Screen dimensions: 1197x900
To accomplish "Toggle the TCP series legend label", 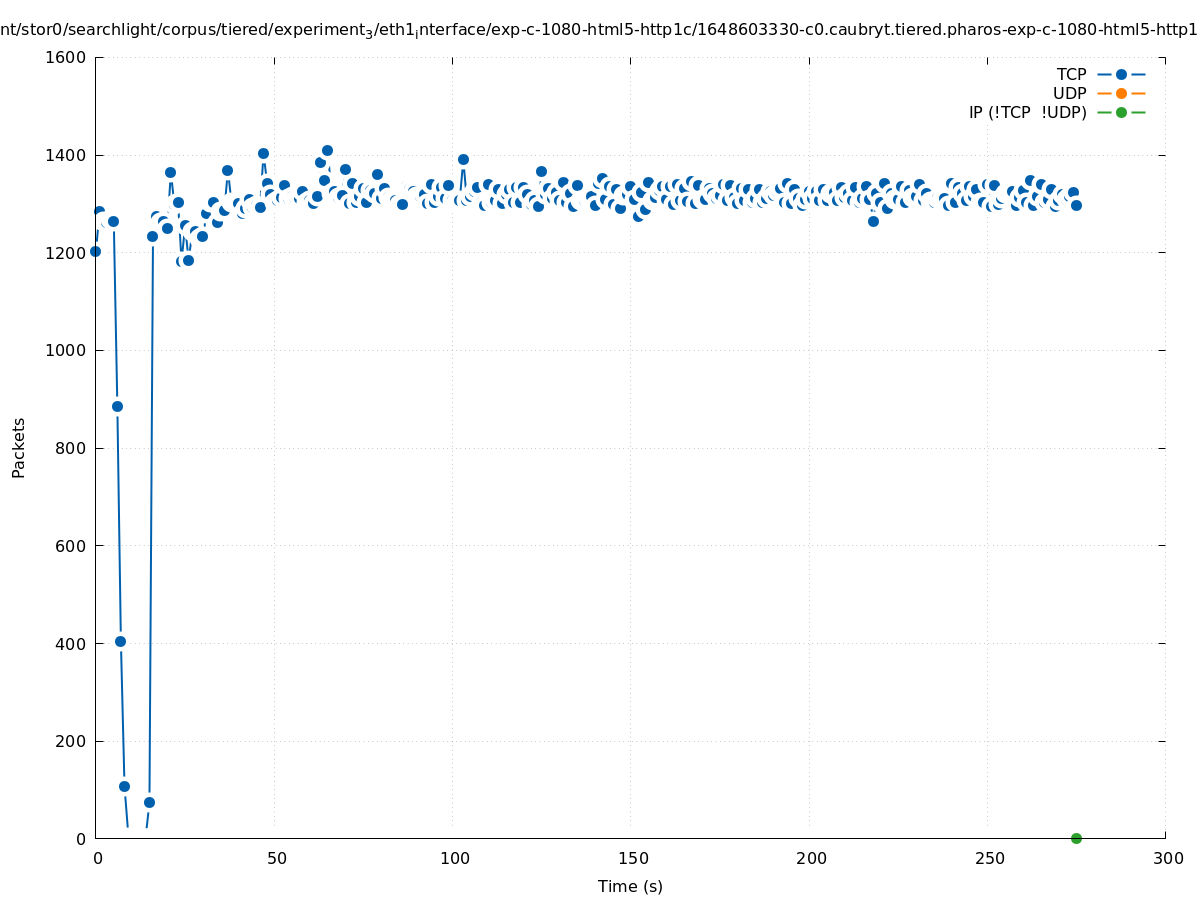I will pos(1071,74).
